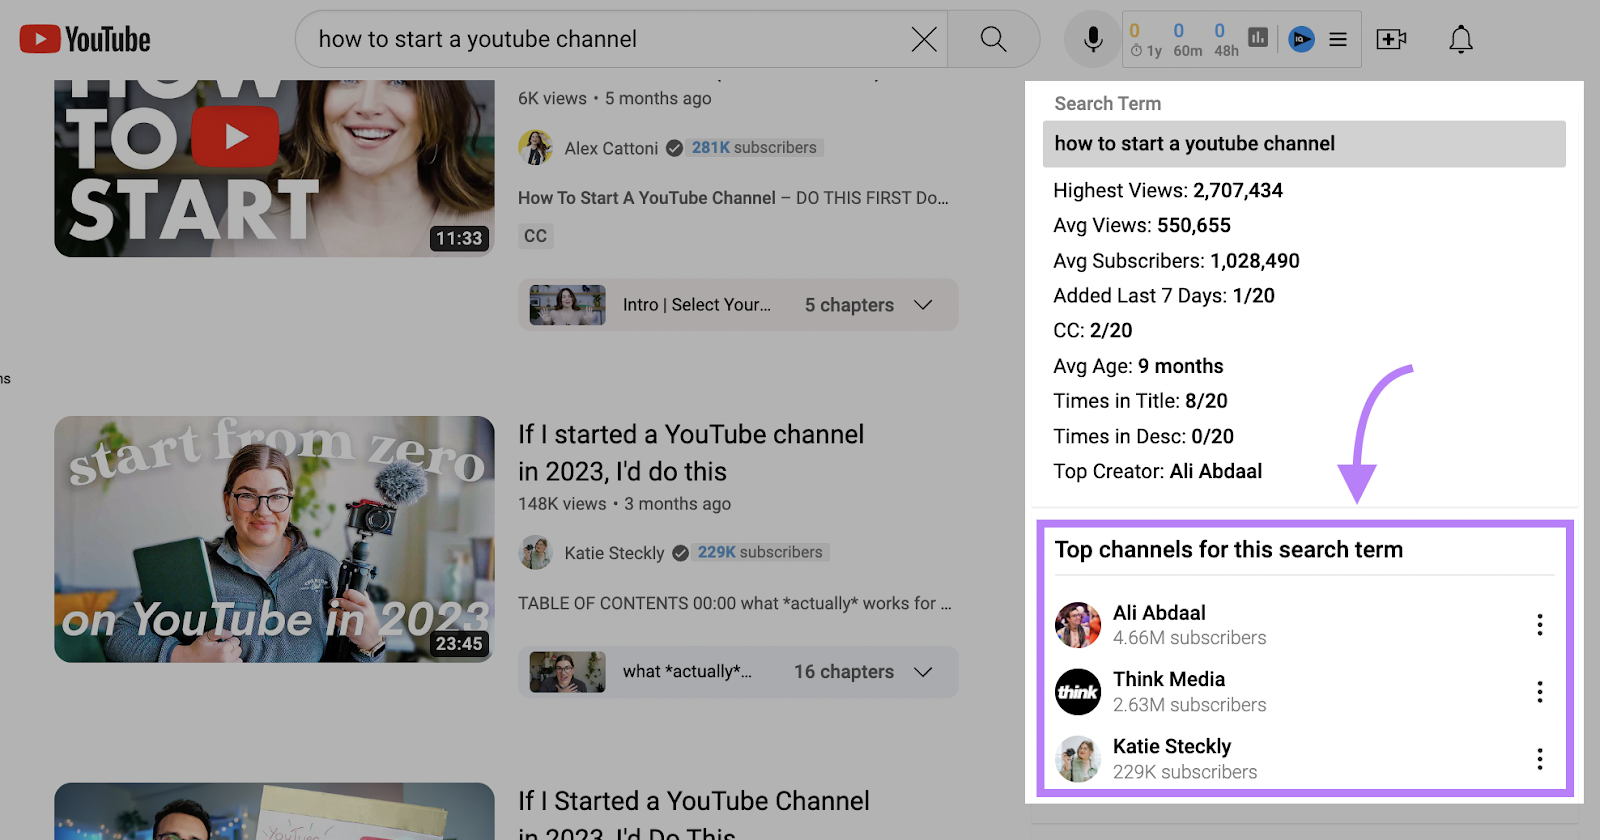The width and height of the screenshot is (1600, 840).
Task: Check the 281K subscribers badge
Action: (754, 147)
